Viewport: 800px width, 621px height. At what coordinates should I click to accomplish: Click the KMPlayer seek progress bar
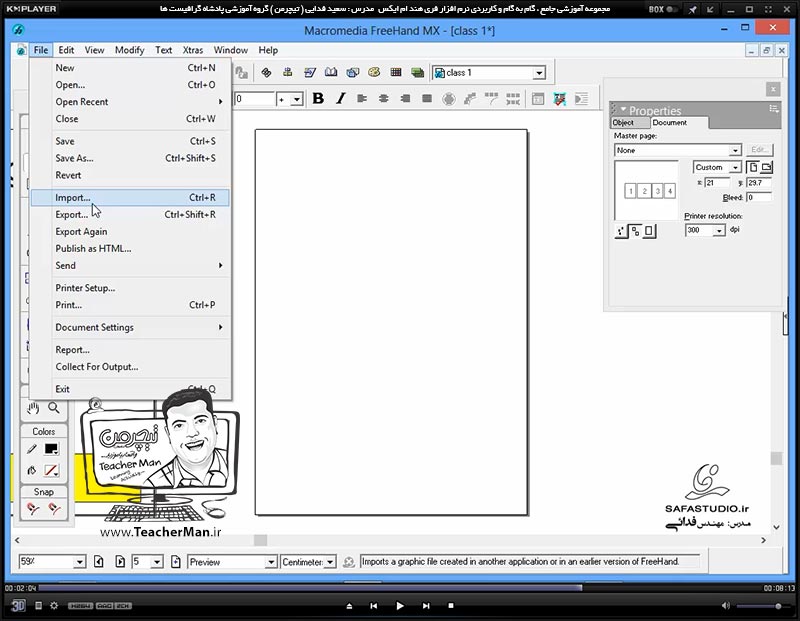(399, 588)
